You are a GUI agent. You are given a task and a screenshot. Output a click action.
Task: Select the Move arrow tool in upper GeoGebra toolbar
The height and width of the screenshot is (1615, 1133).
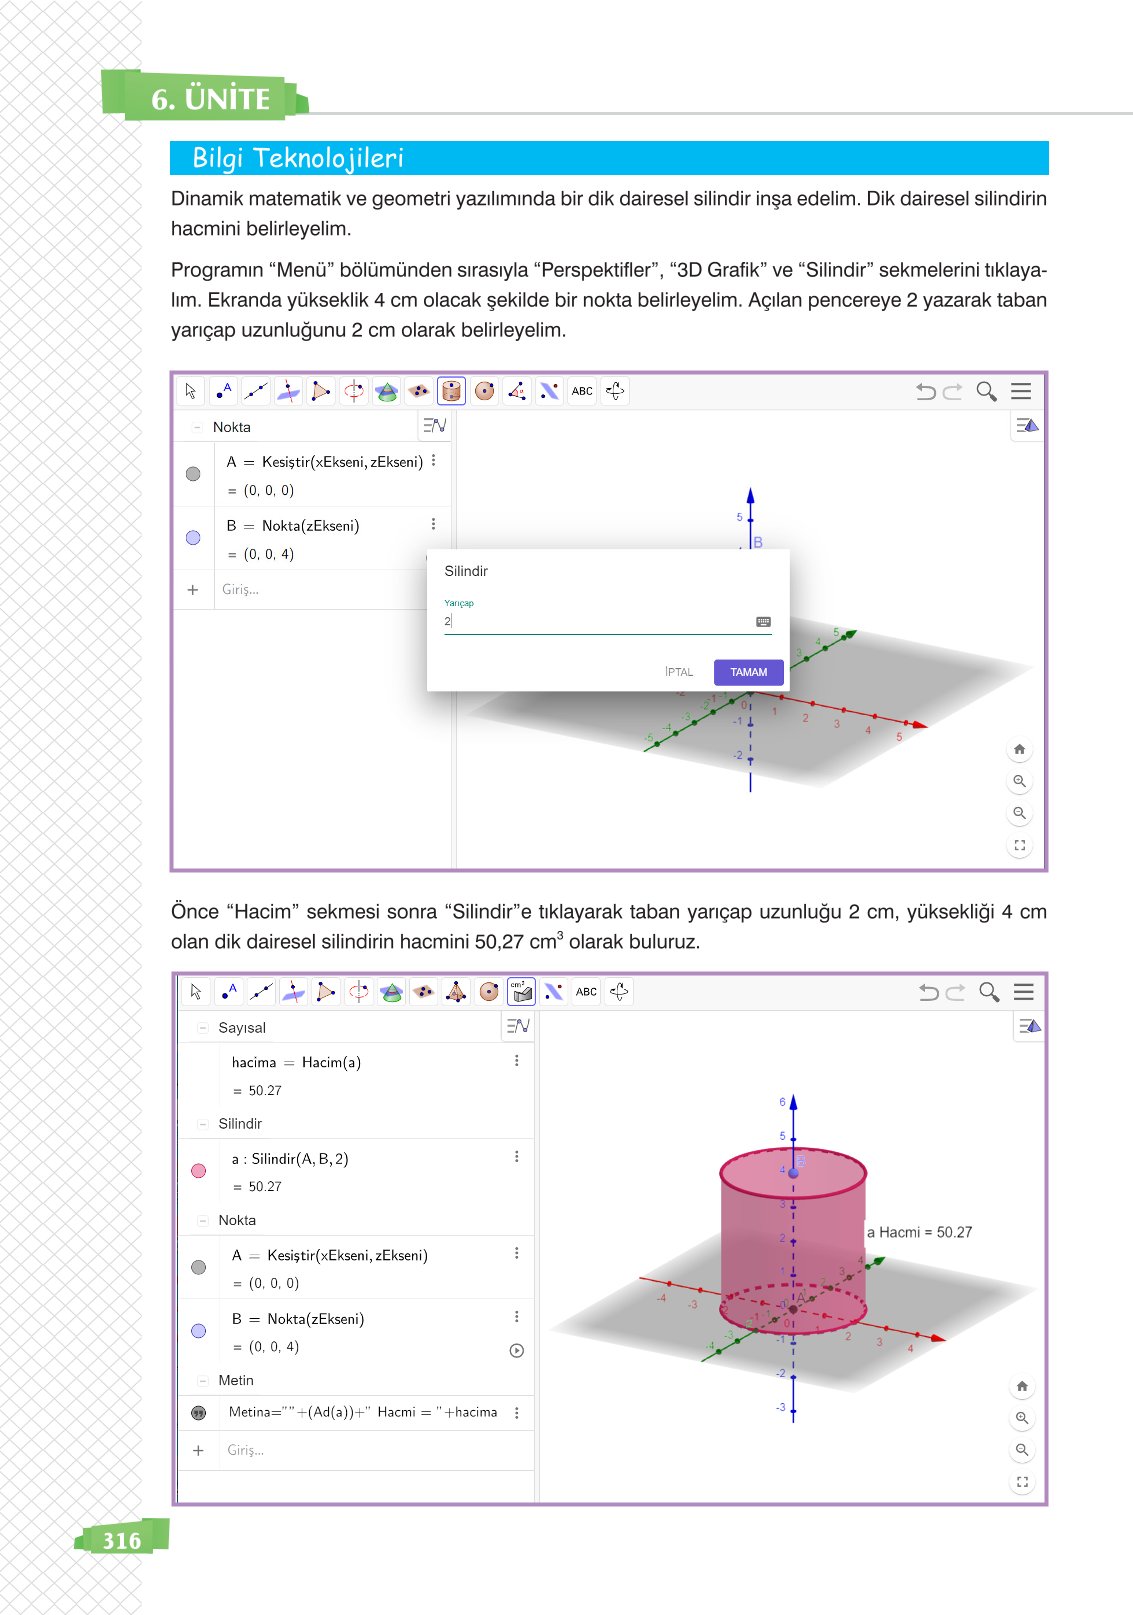(190, 391)
